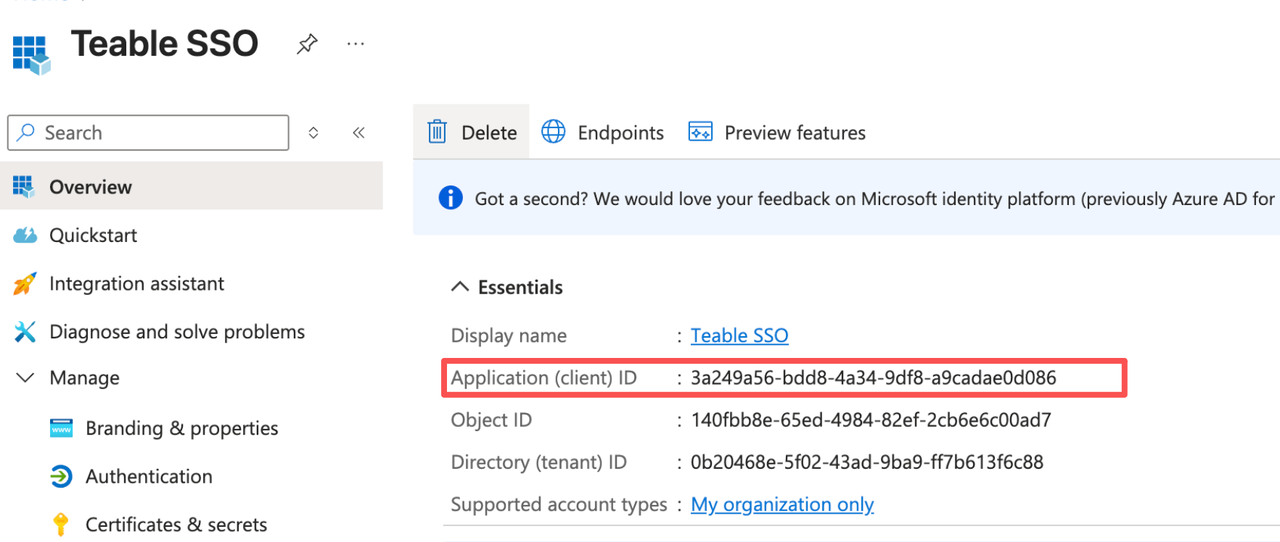The width and height of the screenshot is (1280, 542).
Task: Click the search magnifier icon
Action: 26,132
